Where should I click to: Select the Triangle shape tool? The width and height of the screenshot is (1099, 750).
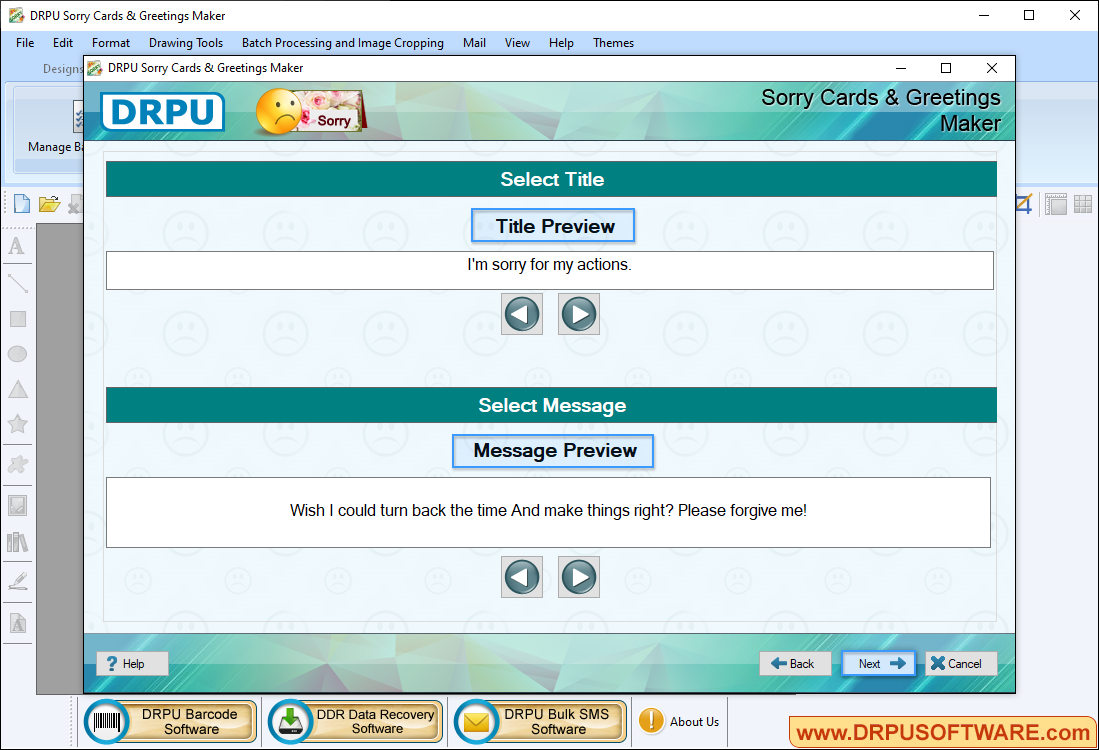click(x=17, y=389)
